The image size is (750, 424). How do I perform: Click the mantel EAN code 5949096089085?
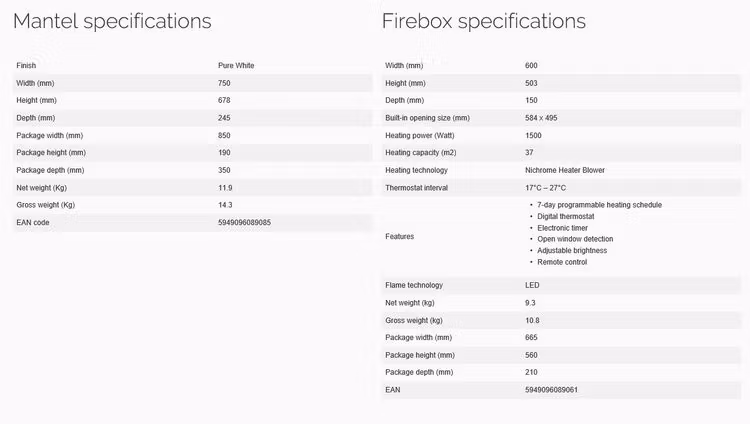(x=244, y=223)
